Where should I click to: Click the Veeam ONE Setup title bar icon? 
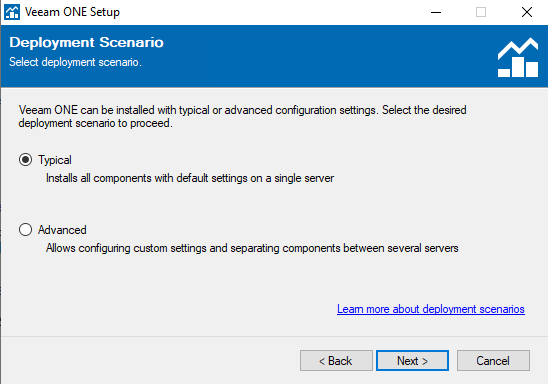click(12, 12)
